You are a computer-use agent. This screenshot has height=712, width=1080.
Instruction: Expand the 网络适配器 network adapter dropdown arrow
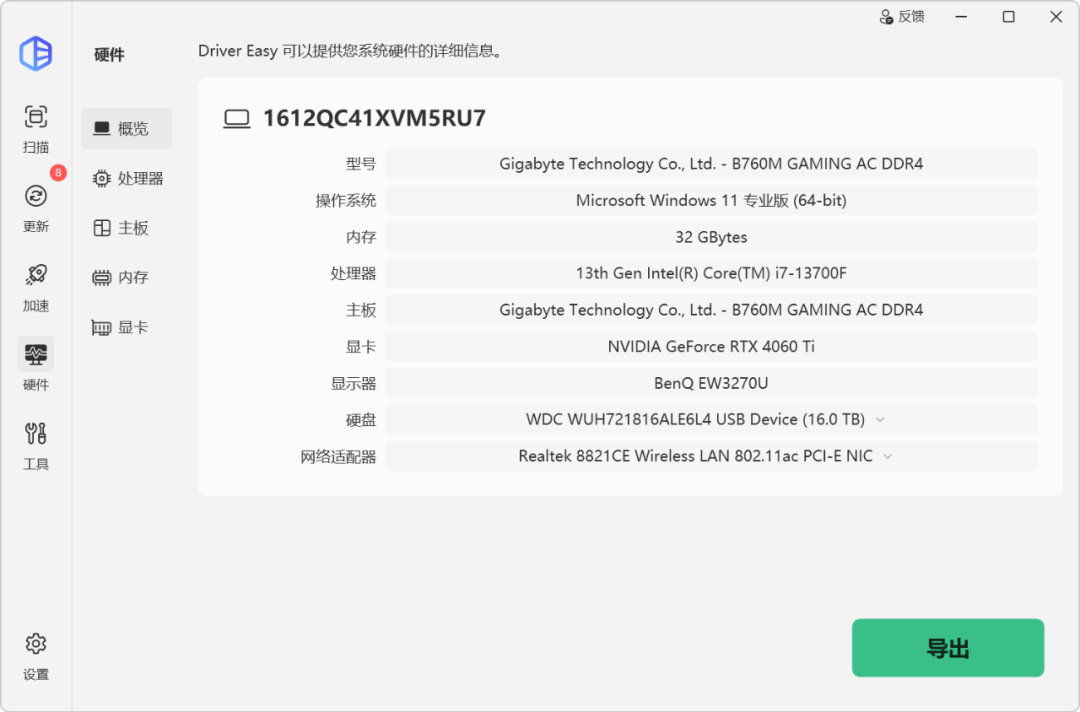[888, 456]
